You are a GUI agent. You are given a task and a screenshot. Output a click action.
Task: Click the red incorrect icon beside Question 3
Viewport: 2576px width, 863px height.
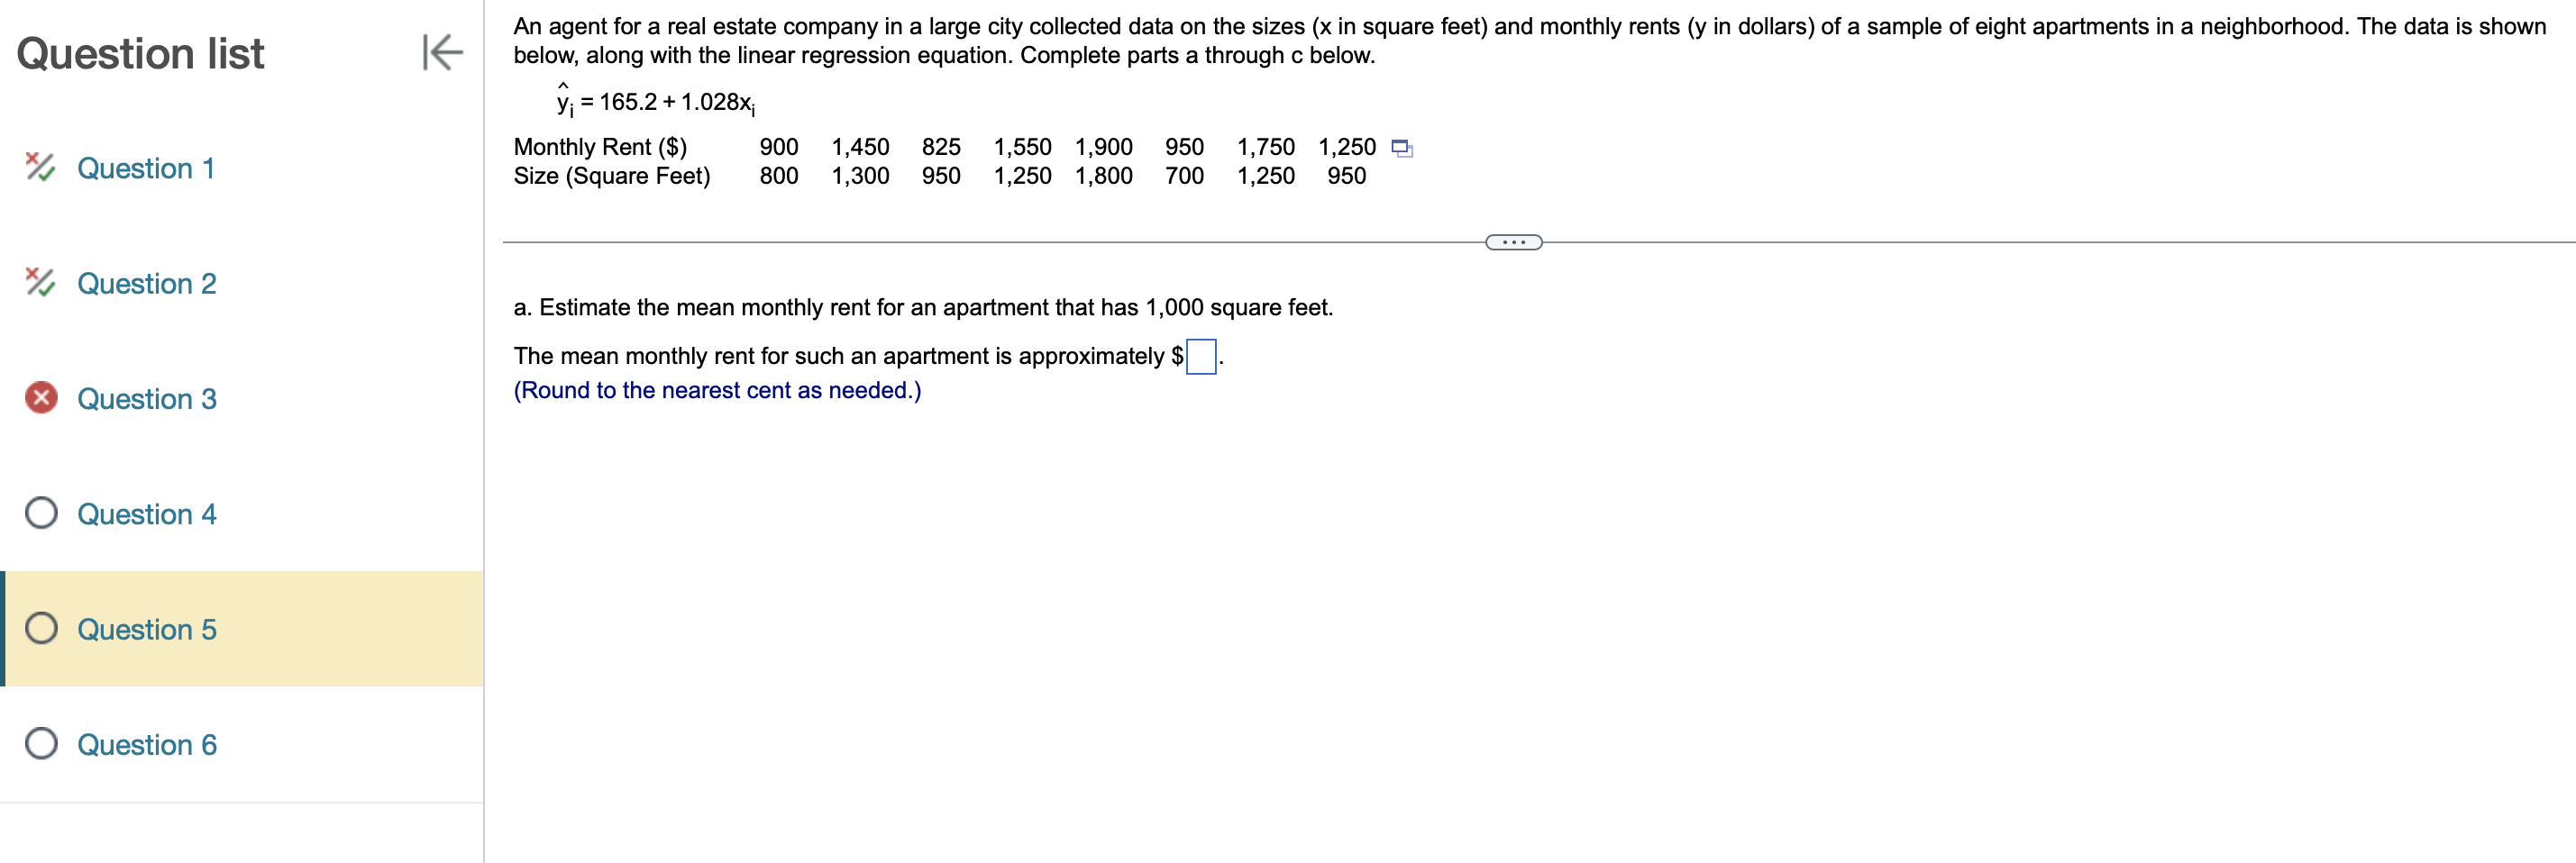point(41,398)
